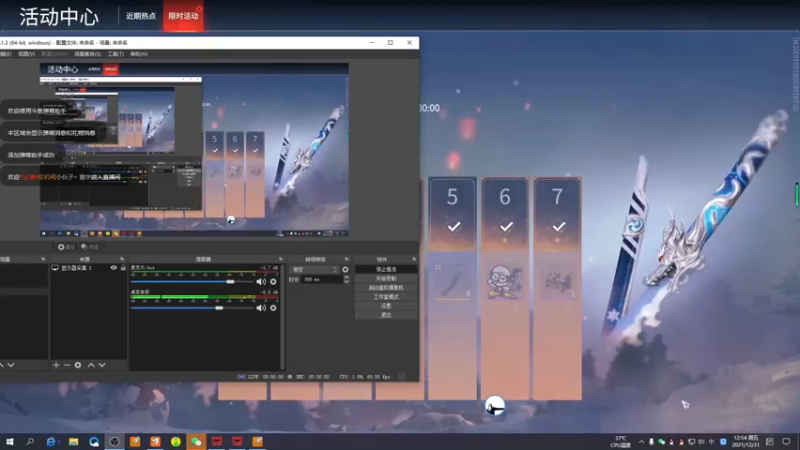This screenshot has height=450, width=800.
Task: Pop out the Audio Mixer dock panel
Action: (x=281, y=259)
